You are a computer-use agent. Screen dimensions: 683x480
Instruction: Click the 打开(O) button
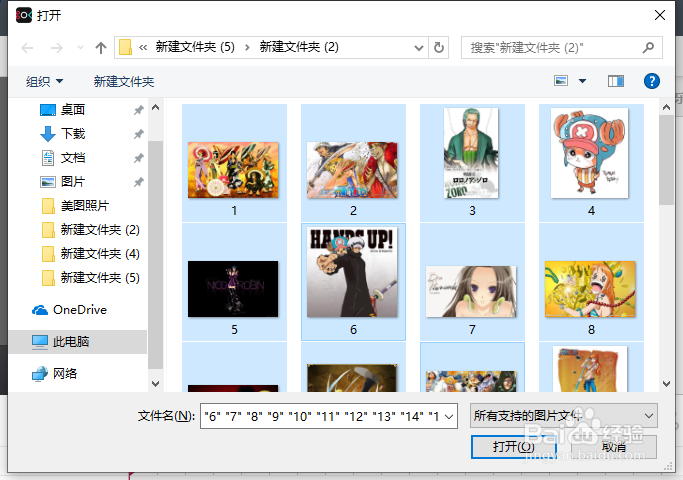[x=514, y=446]
